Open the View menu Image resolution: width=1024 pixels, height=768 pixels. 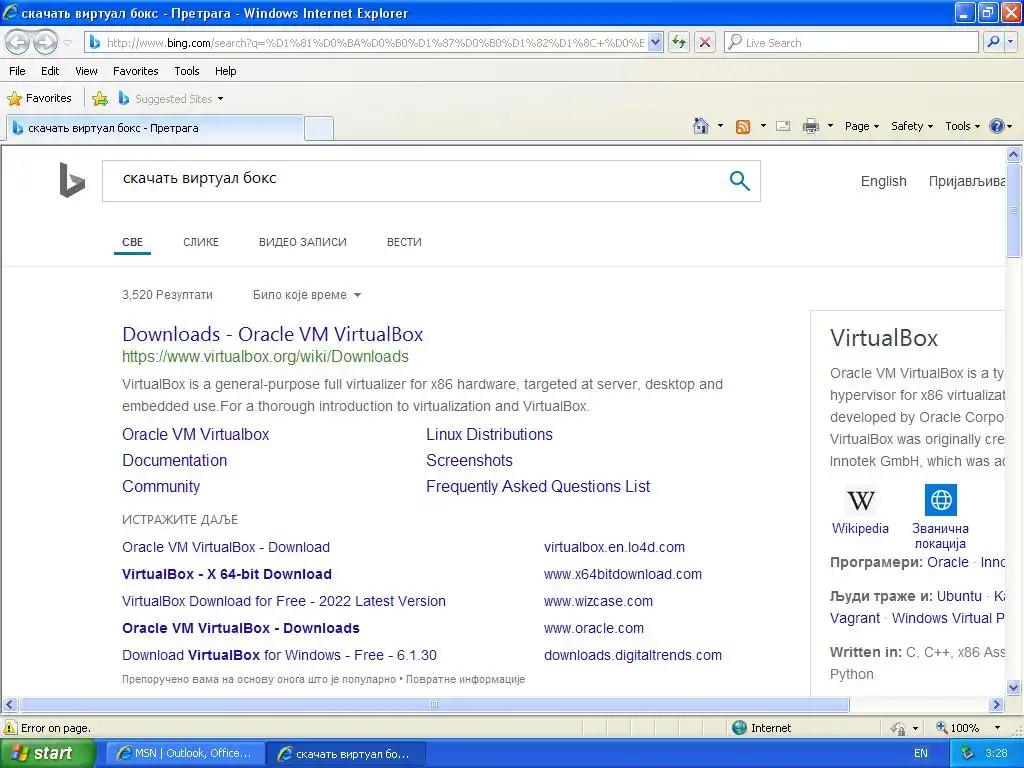[x=86, y=71]
